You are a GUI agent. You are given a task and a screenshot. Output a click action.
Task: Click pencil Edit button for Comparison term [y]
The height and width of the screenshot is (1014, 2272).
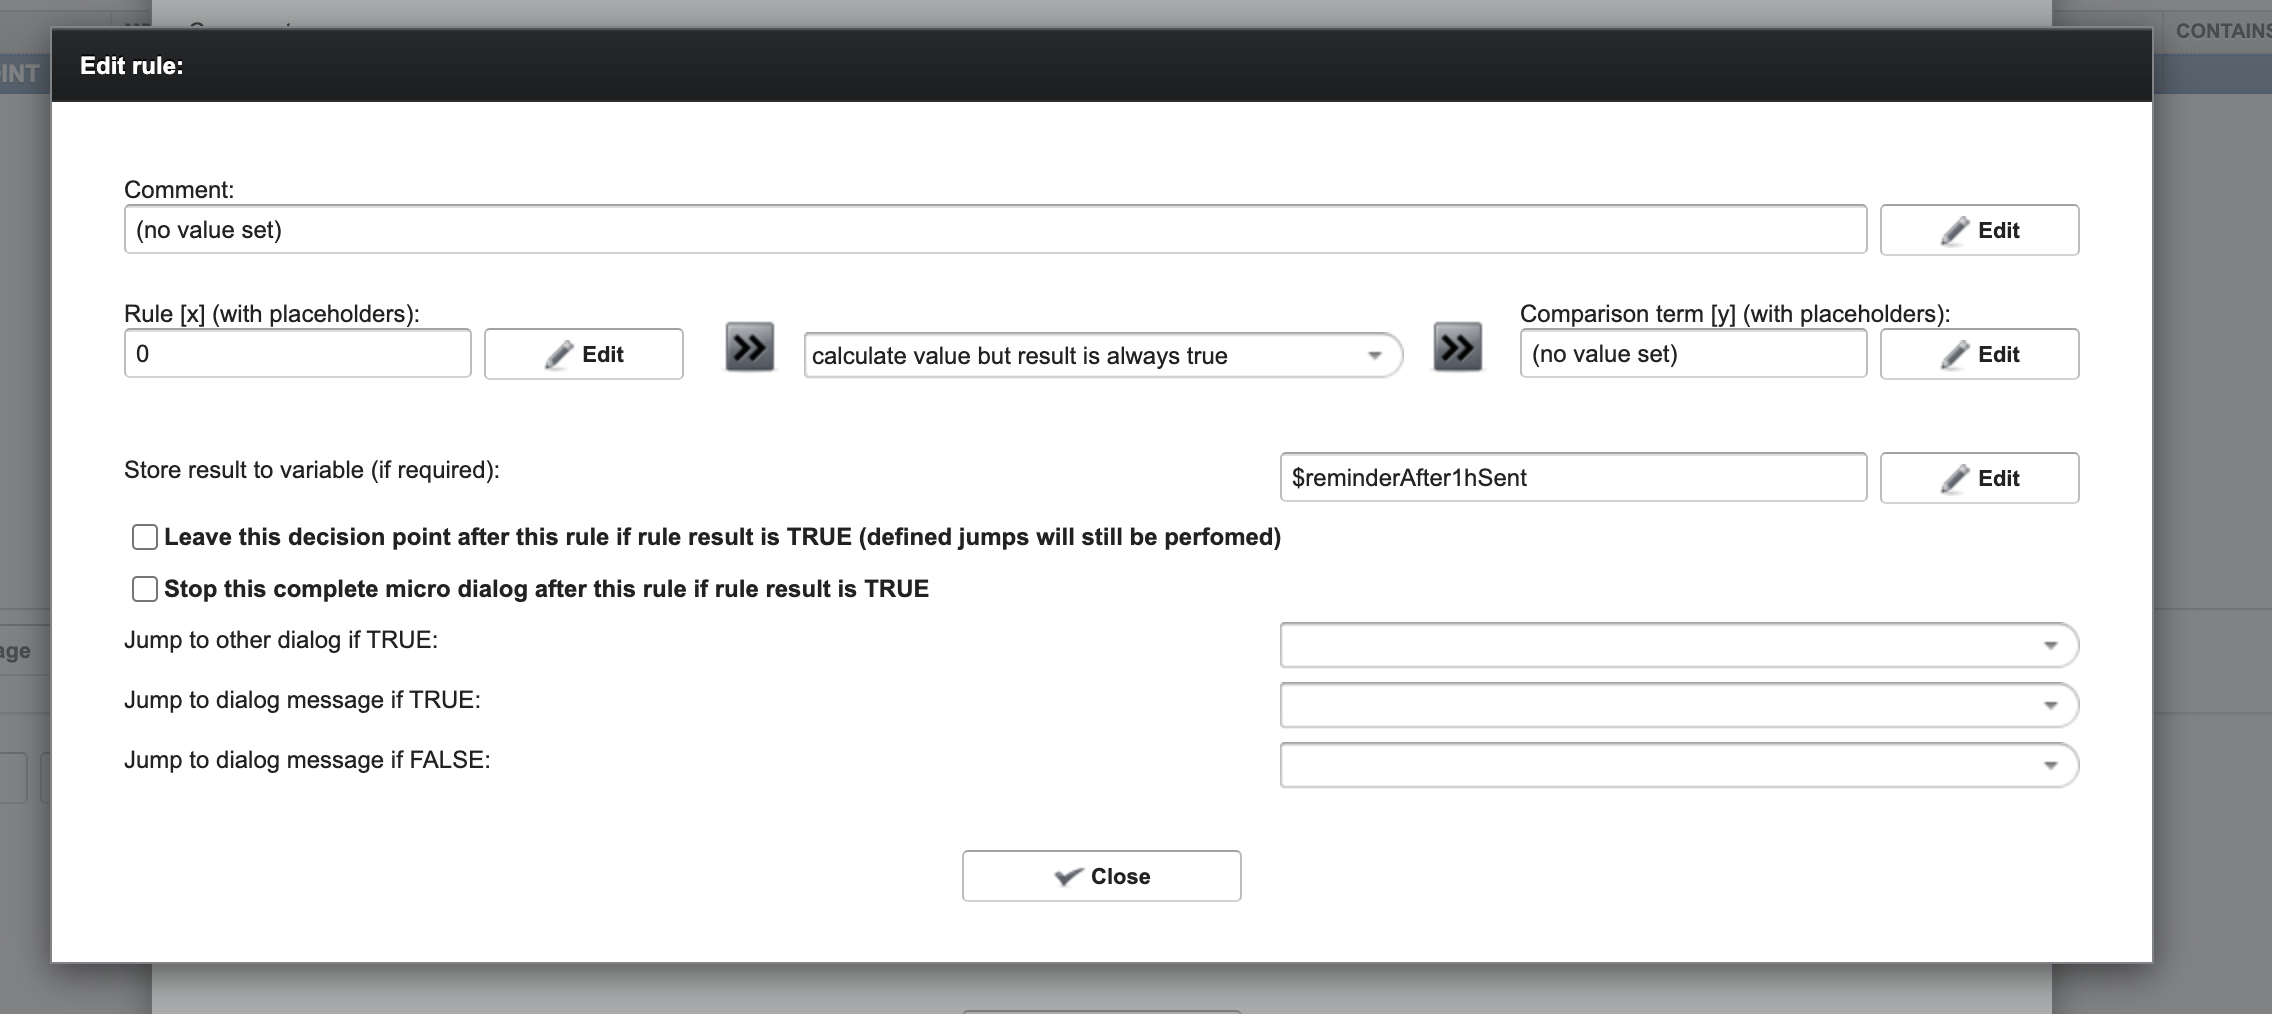(1978, 354)
